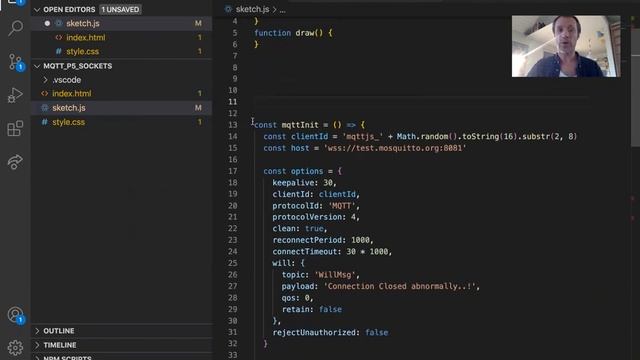Click the breadcrumb ellipsis after sketch.js
The width and height of the screenshot is (640, 360).
click(x=282, y=10)
